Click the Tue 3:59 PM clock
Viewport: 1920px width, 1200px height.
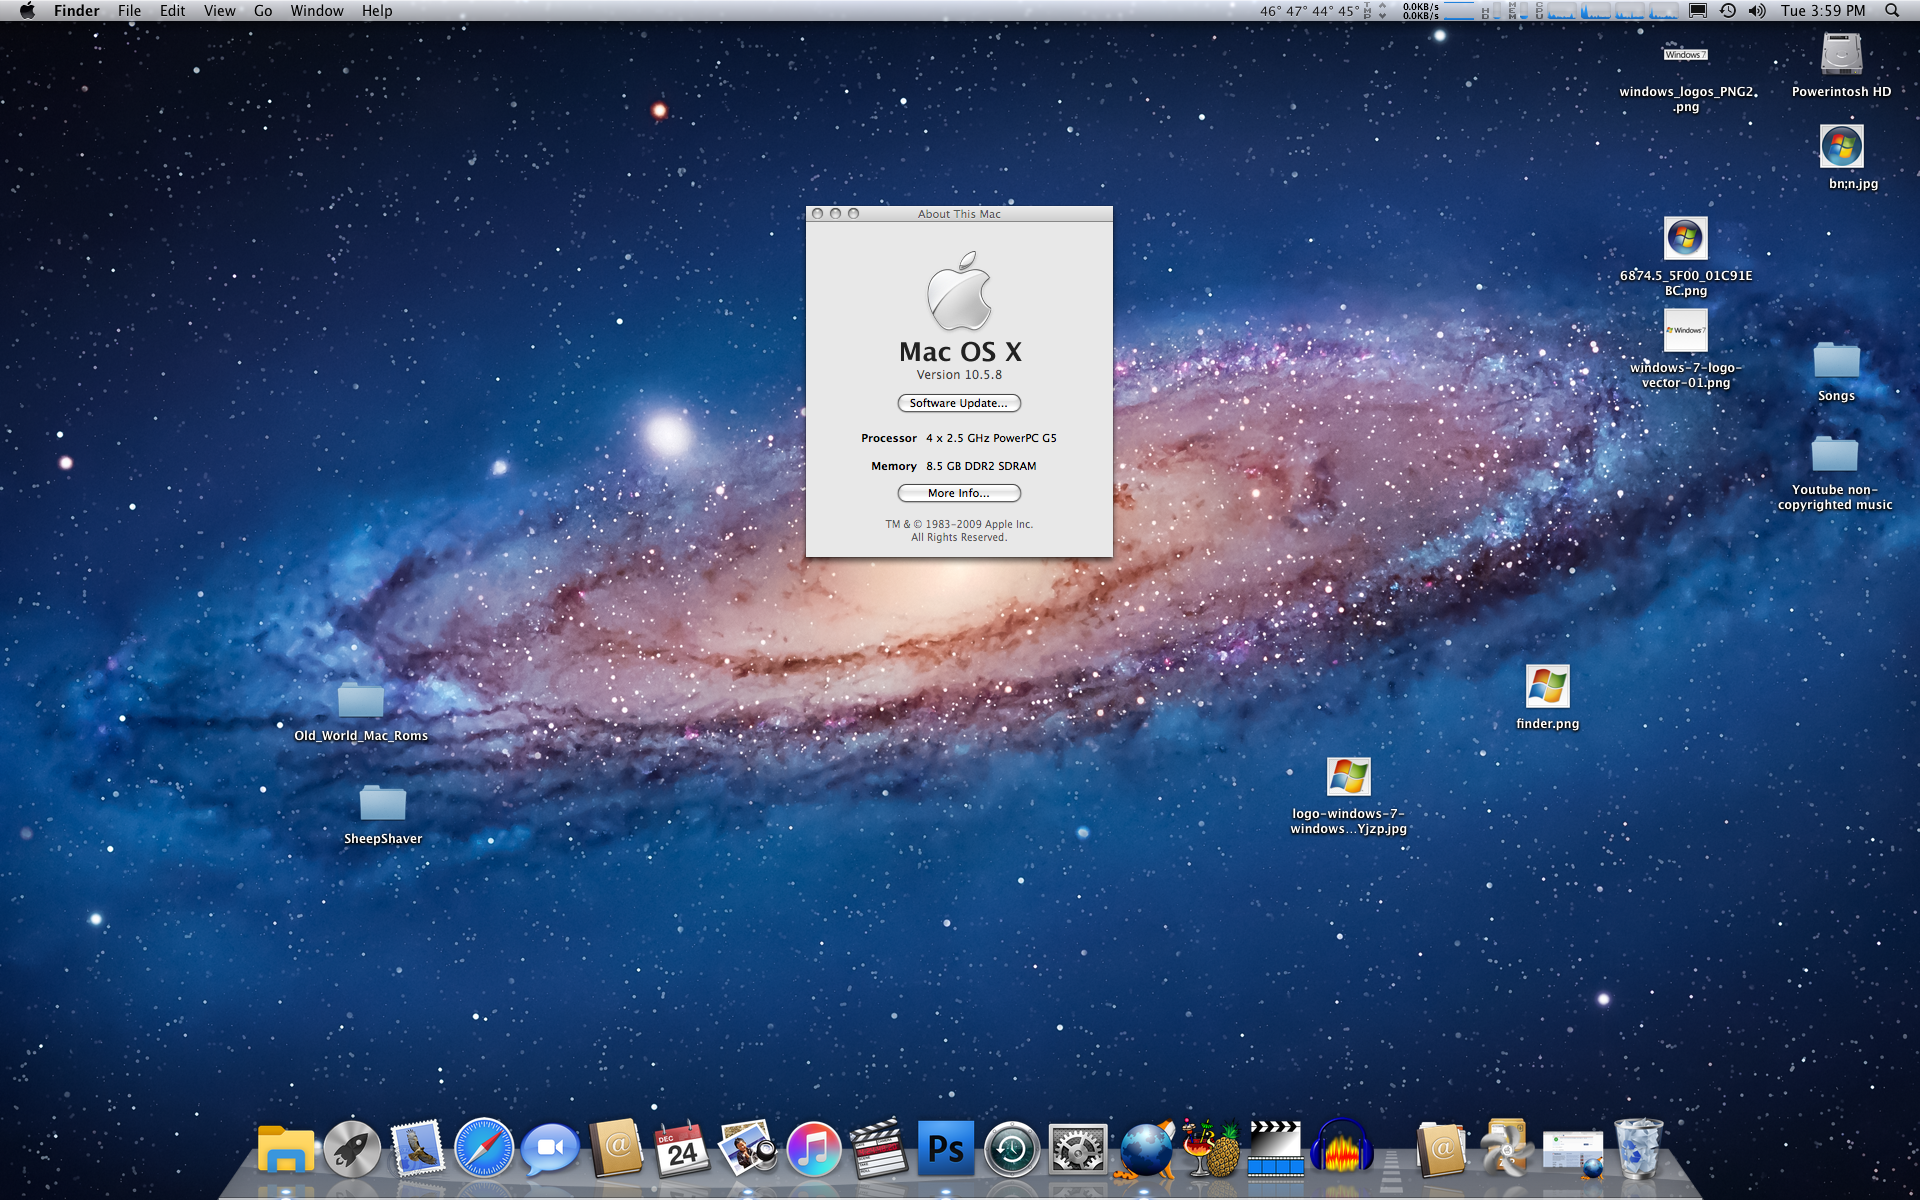pos(1822,11)
